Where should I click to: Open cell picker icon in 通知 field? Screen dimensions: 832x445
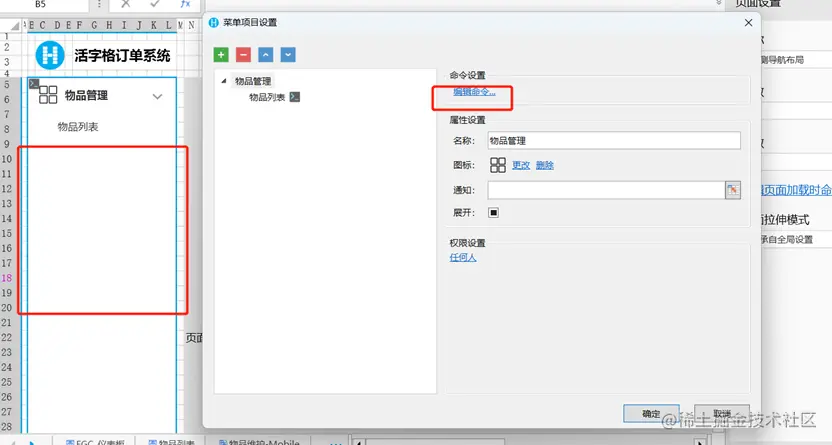tap(733, 190)
